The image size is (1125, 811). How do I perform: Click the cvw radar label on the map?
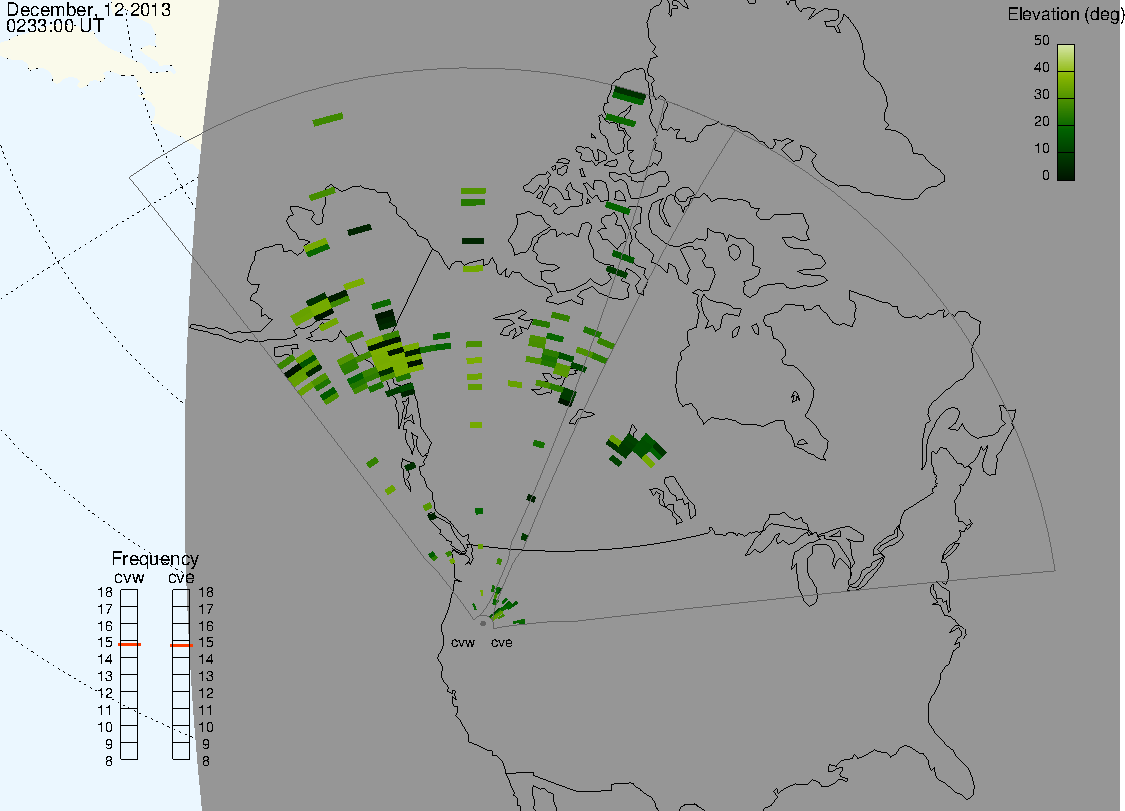tap(463, 643)
